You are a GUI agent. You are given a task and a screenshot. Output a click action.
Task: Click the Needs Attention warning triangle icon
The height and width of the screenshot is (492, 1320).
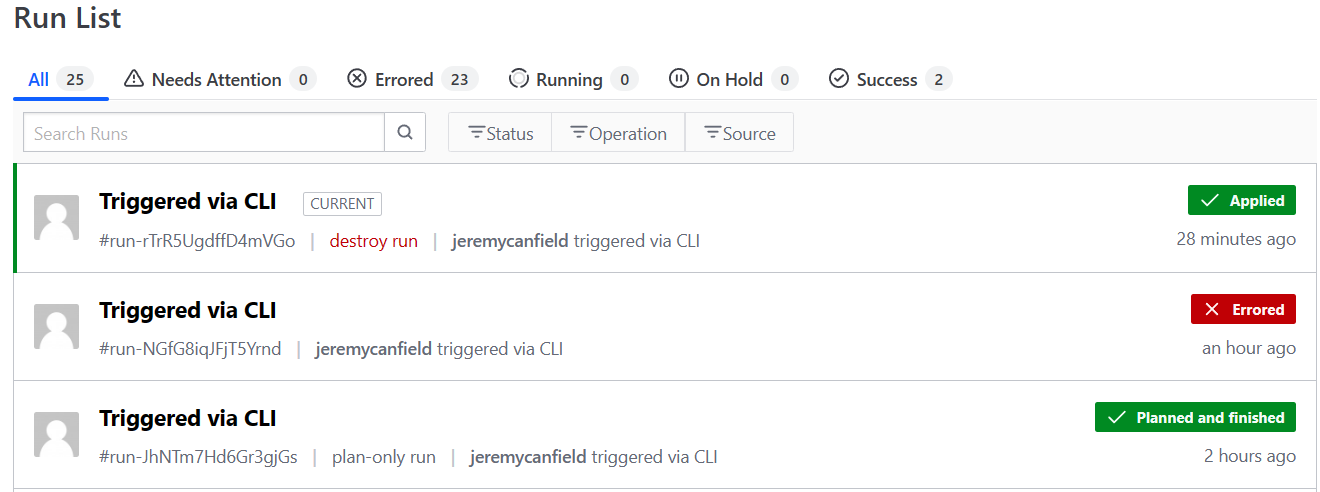tap(134, 78)
